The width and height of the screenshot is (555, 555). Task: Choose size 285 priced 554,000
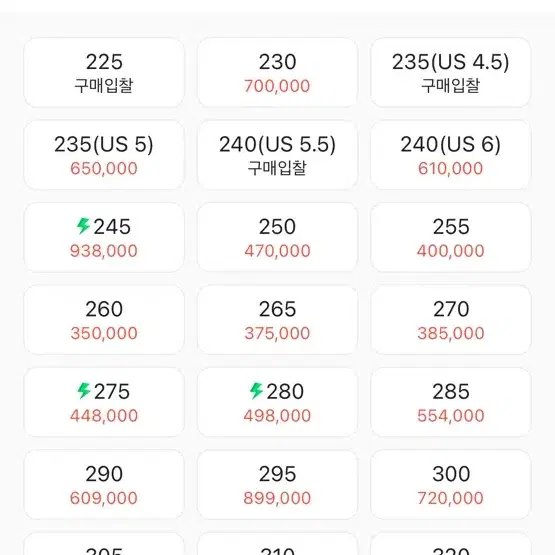(x=451, y=402)
